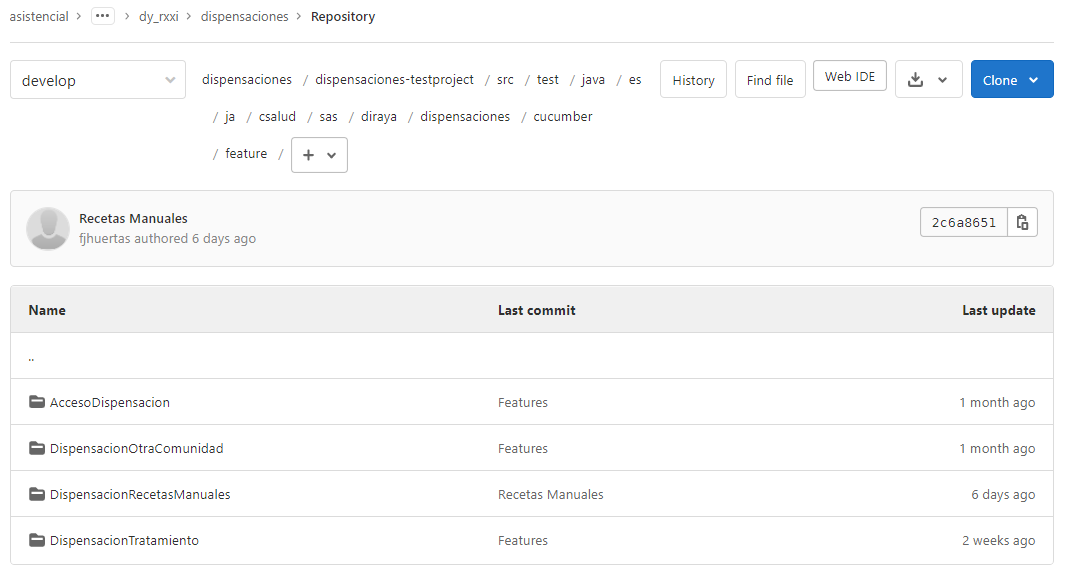
Task: Navigate to dispensaciones segment after diraya
Action: click(x=465, y=116)
